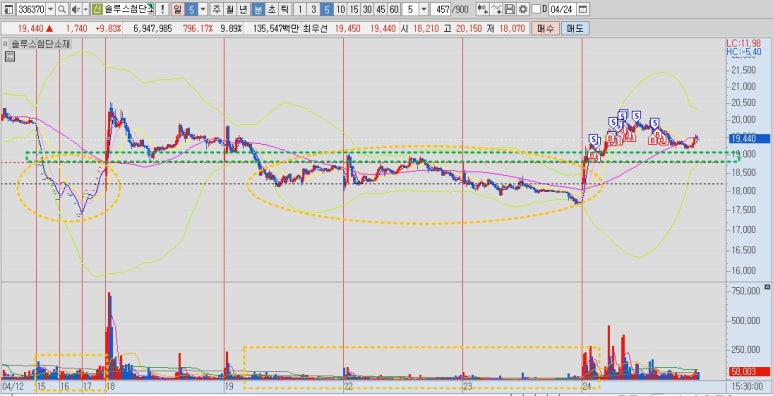The image size is (773, 396).
Task: Click the 04/24 date input field
Action: [562, 9]
